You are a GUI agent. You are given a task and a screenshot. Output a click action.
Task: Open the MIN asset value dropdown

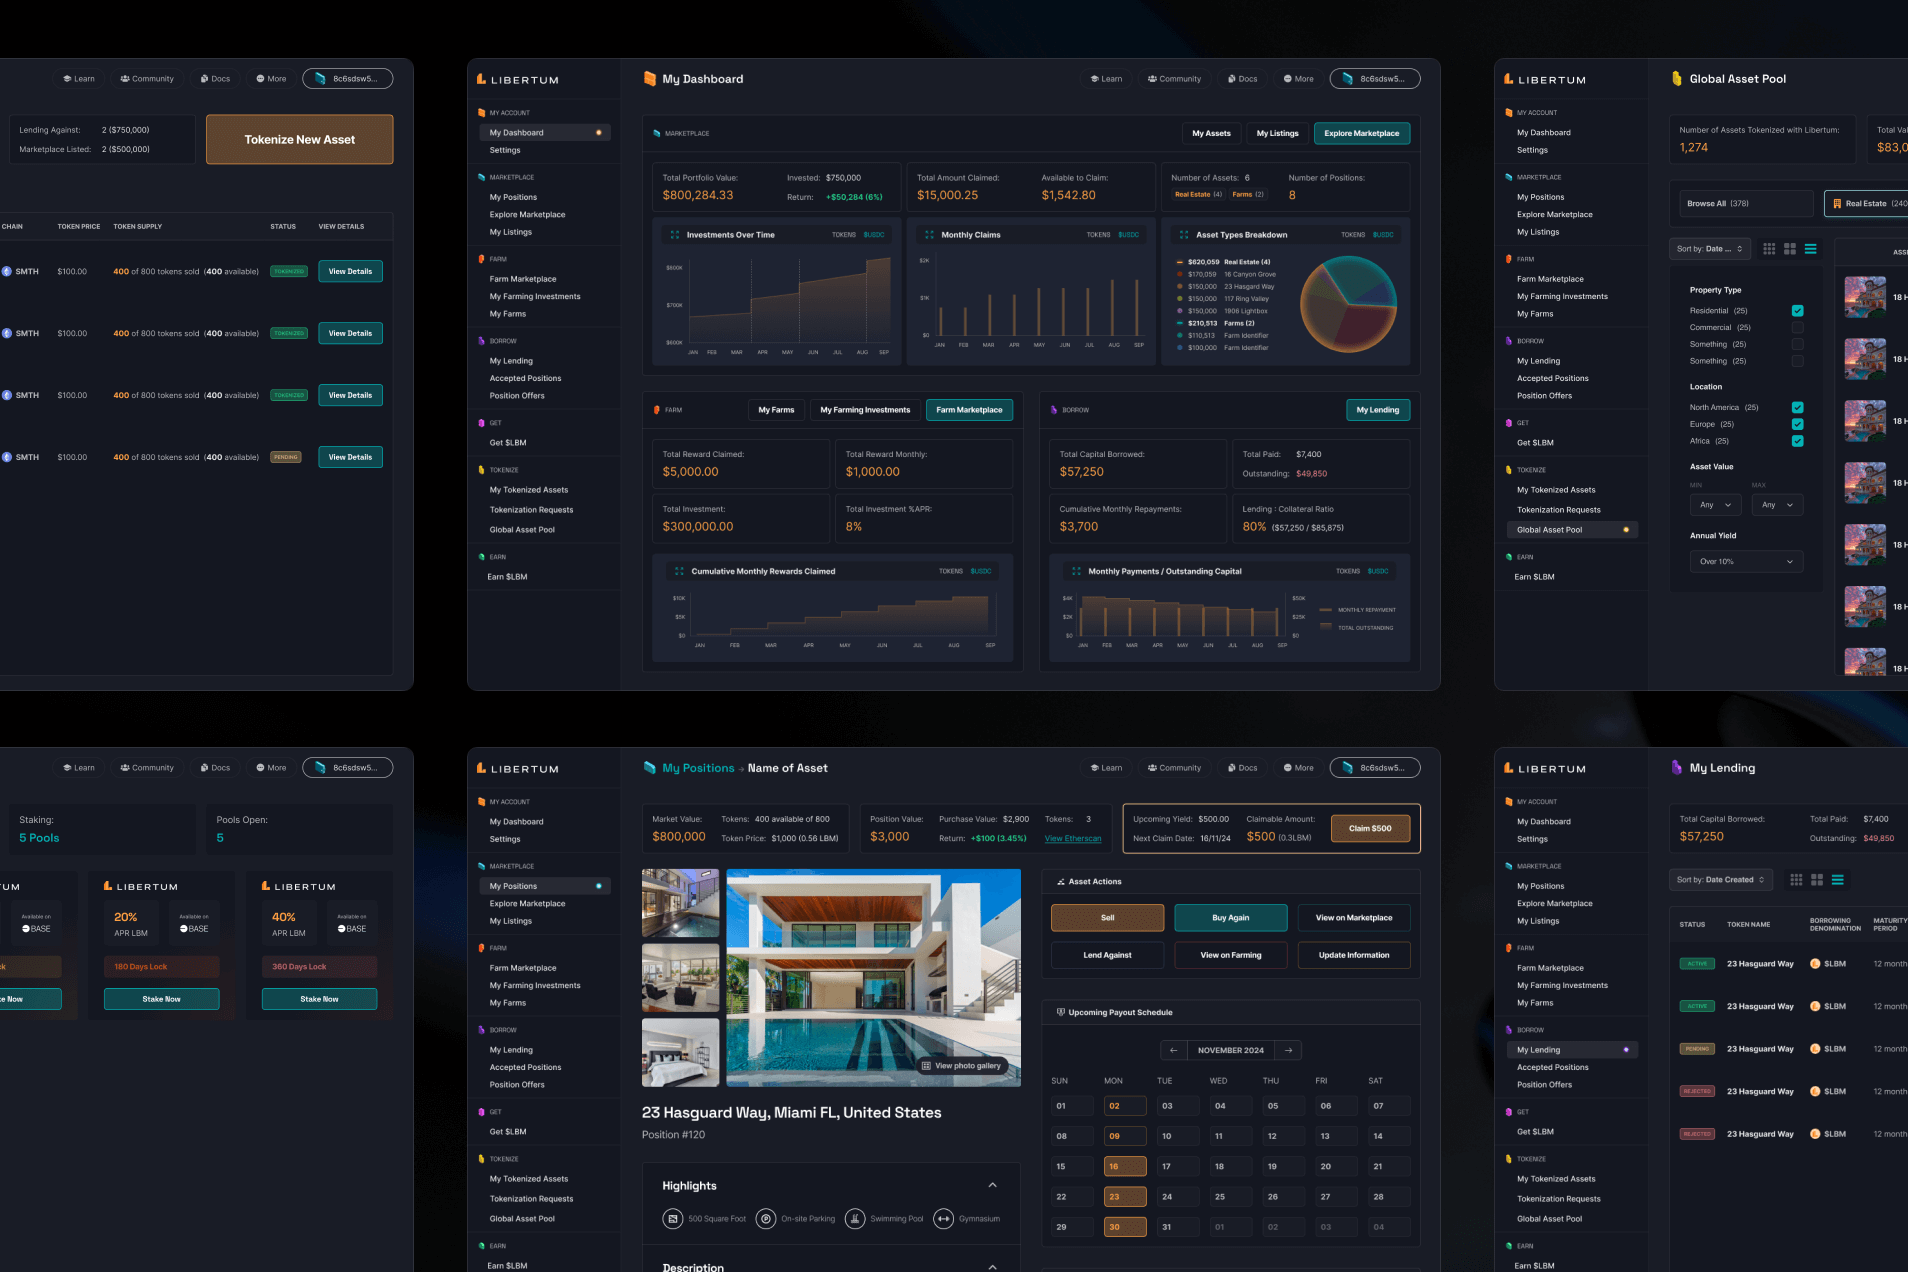click(1715, 505)
